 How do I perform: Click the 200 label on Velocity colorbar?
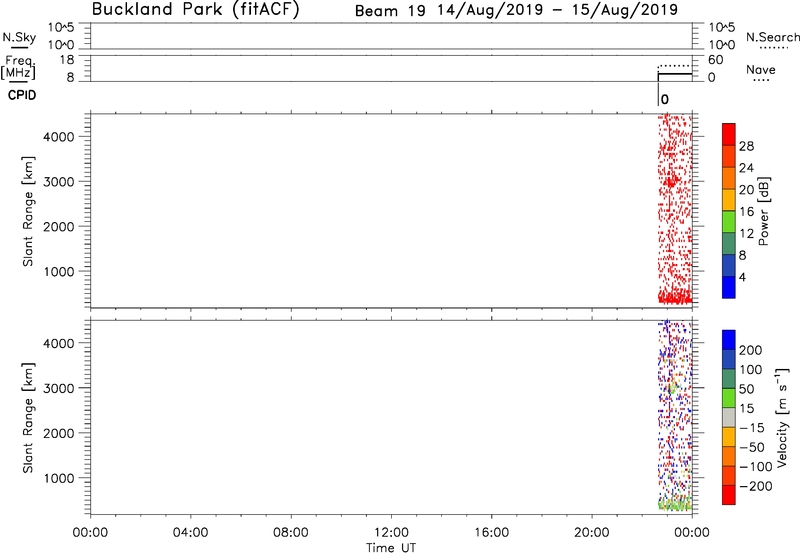click(x=751, y=350)
